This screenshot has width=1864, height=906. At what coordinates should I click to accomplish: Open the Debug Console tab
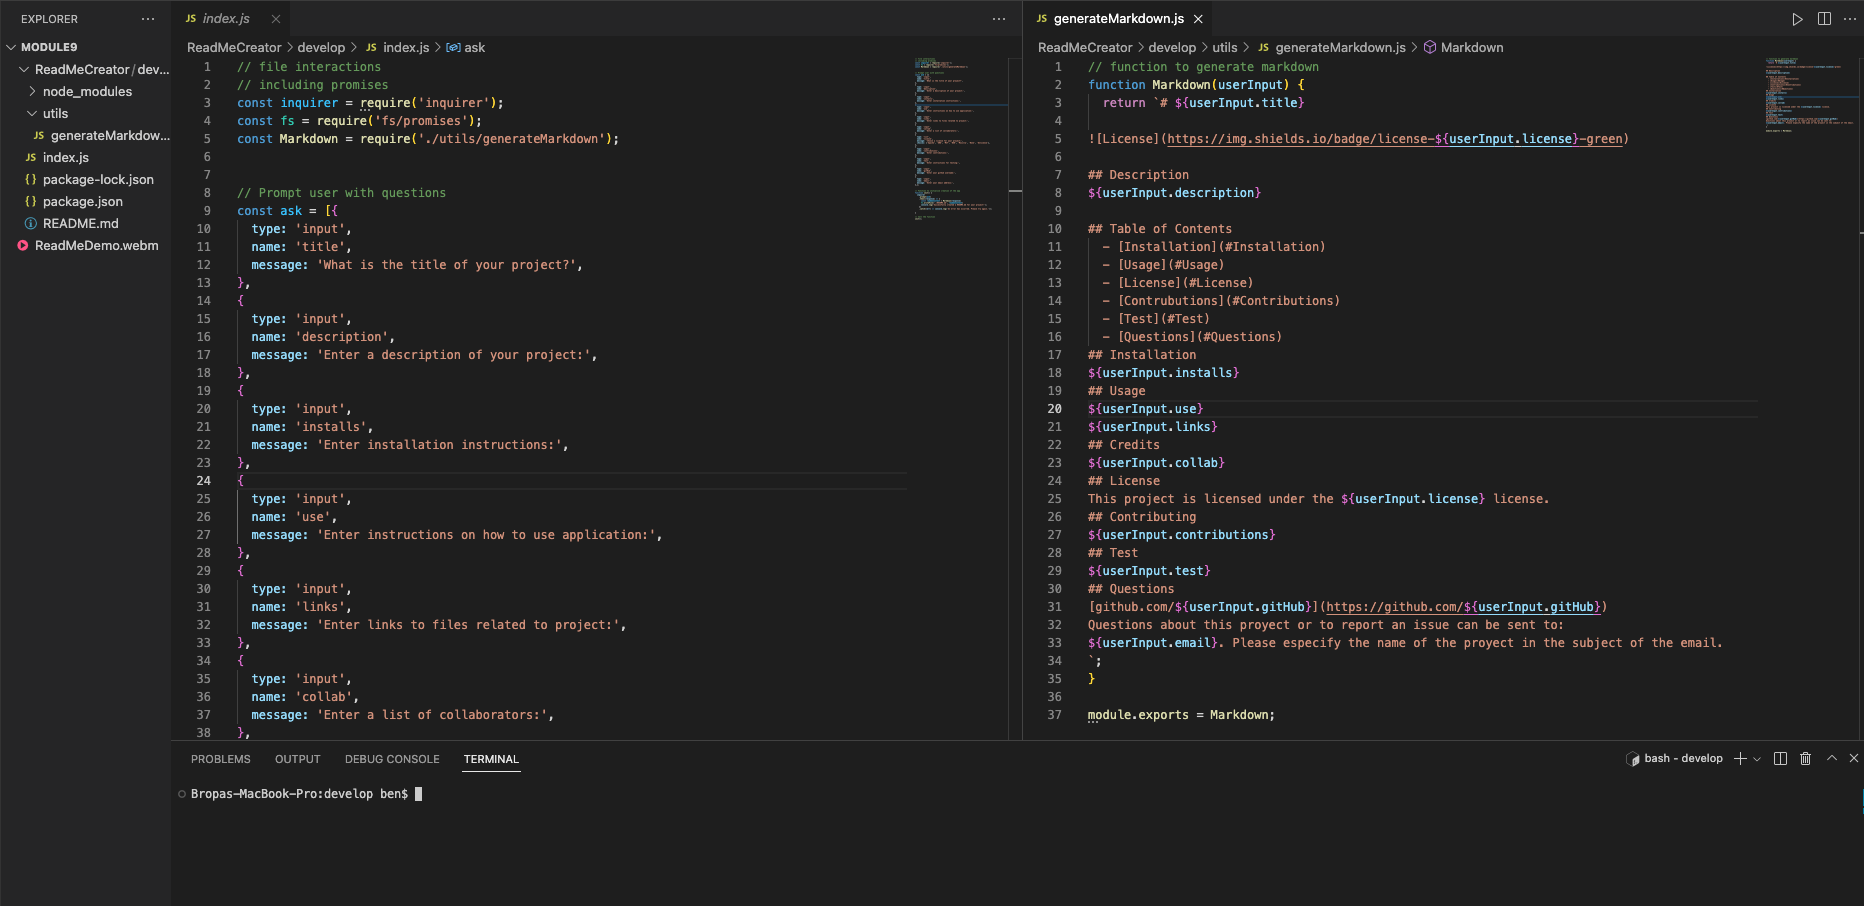click(392, 760)
